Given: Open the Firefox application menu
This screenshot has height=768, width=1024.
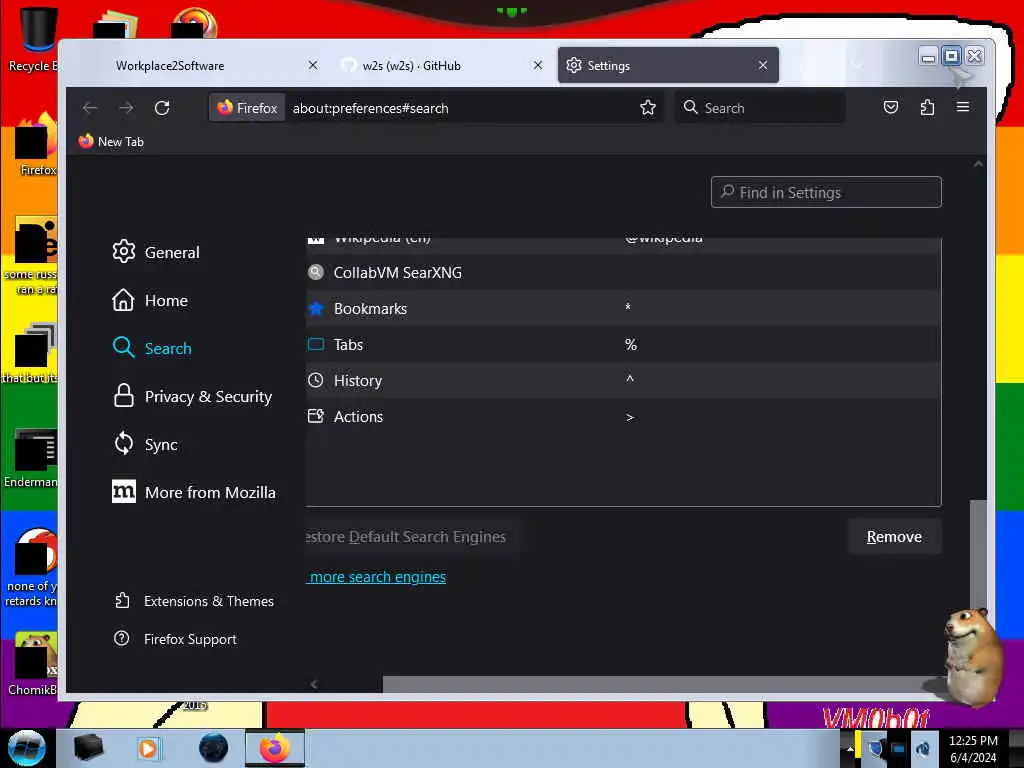Looking at the screenshot, I should (963, 107).
